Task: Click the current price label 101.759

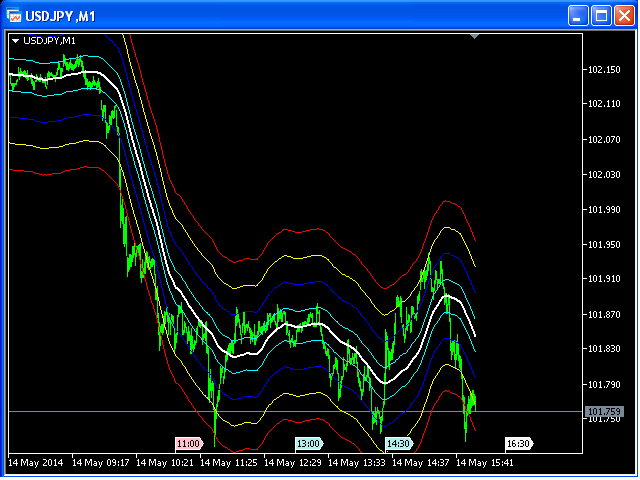Action: (x=604, y=412)
